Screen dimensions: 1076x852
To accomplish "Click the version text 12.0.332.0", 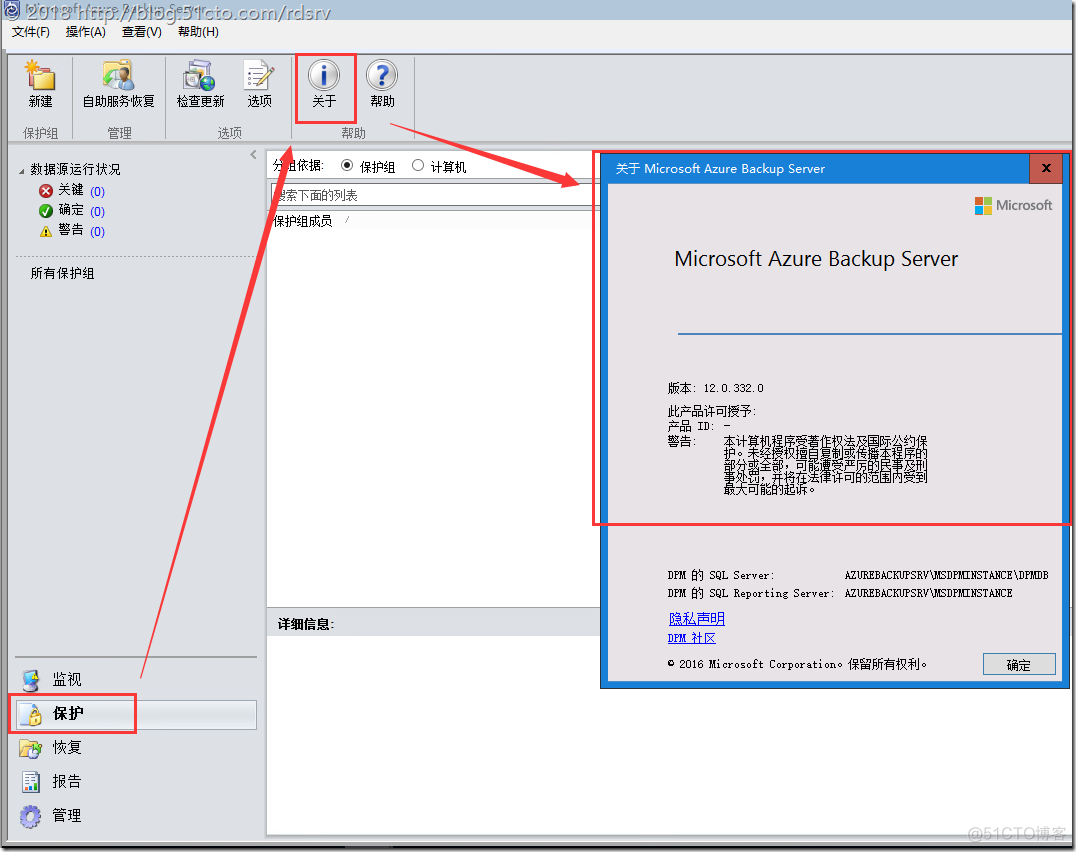I will click(x=733, y=388).
